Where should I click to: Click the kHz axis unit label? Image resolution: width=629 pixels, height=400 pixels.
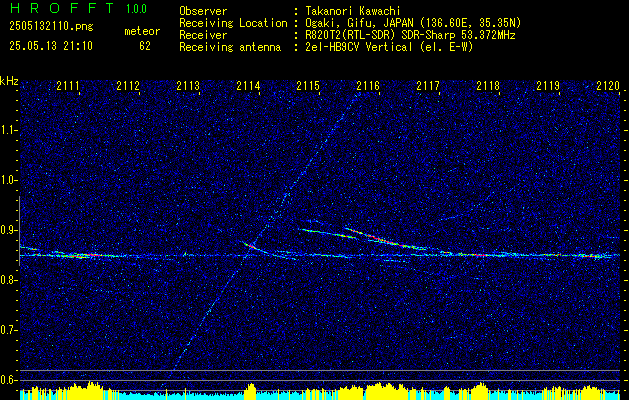[x=9, y=81]
